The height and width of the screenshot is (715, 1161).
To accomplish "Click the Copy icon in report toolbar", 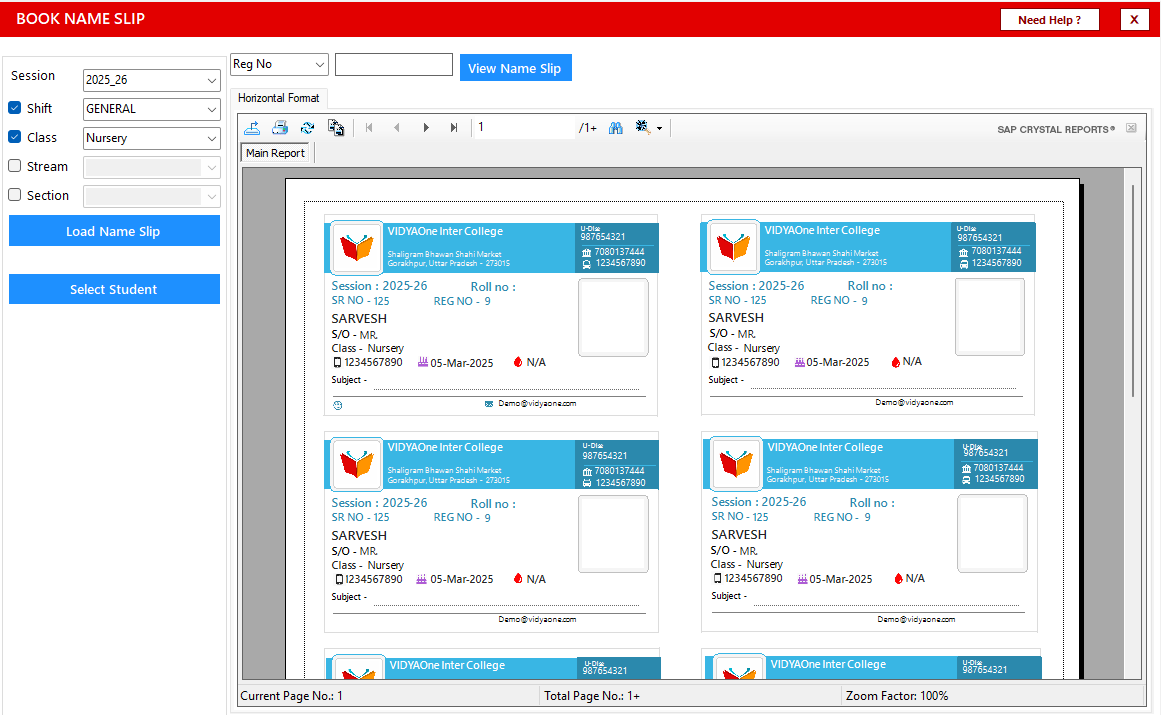I will (335, 128).
